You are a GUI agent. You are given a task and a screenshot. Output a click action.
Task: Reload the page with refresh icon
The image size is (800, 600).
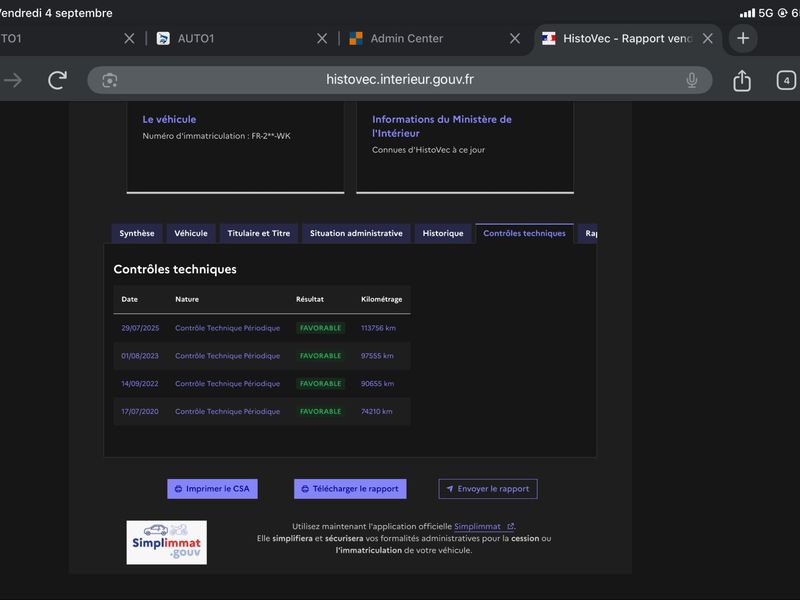57,80
